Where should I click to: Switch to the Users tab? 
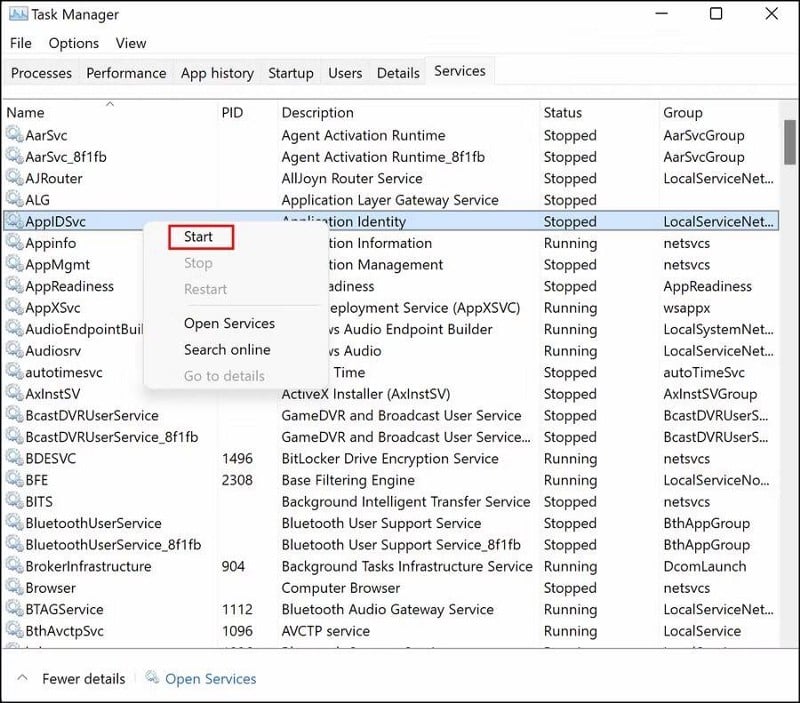pyautogui.click(x=345, y=73)
